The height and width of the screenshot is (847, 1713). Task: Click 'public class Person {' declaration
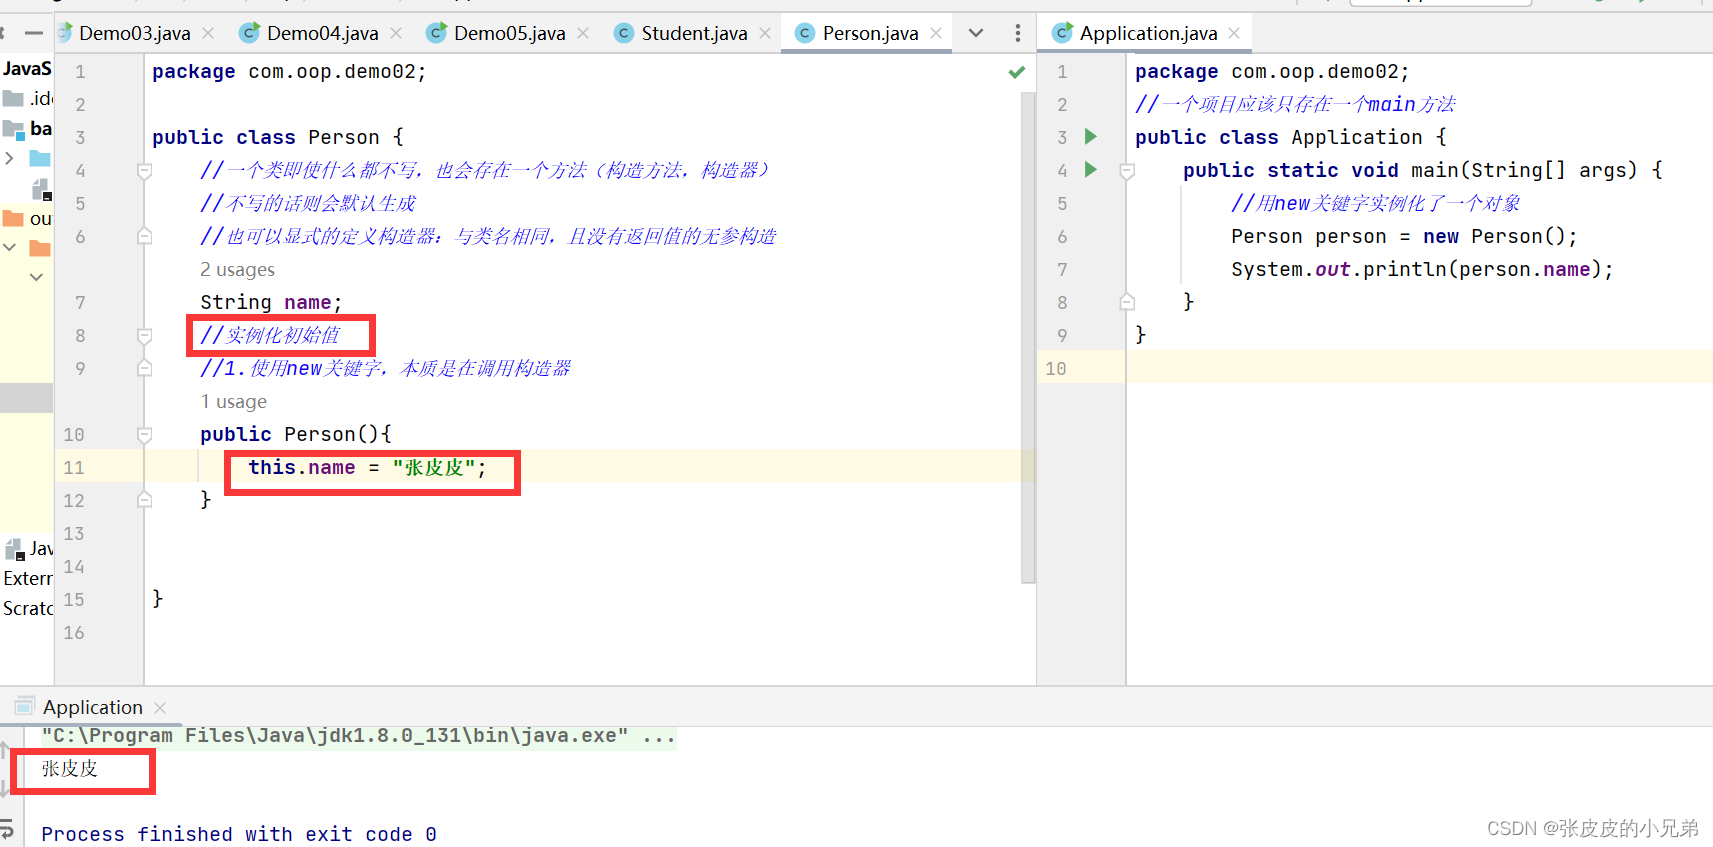click(278, 137)
